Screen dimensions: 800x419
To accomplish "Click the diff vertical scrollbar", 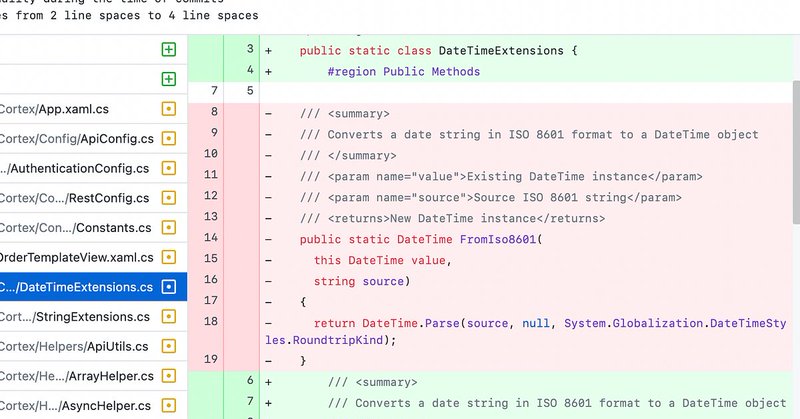I will pos(796,152).
